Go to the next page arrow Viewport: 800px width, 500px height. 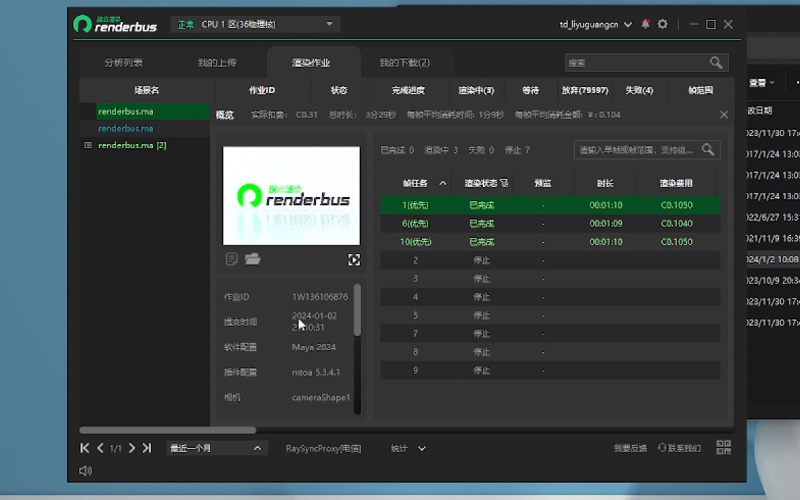click(132, 448)
